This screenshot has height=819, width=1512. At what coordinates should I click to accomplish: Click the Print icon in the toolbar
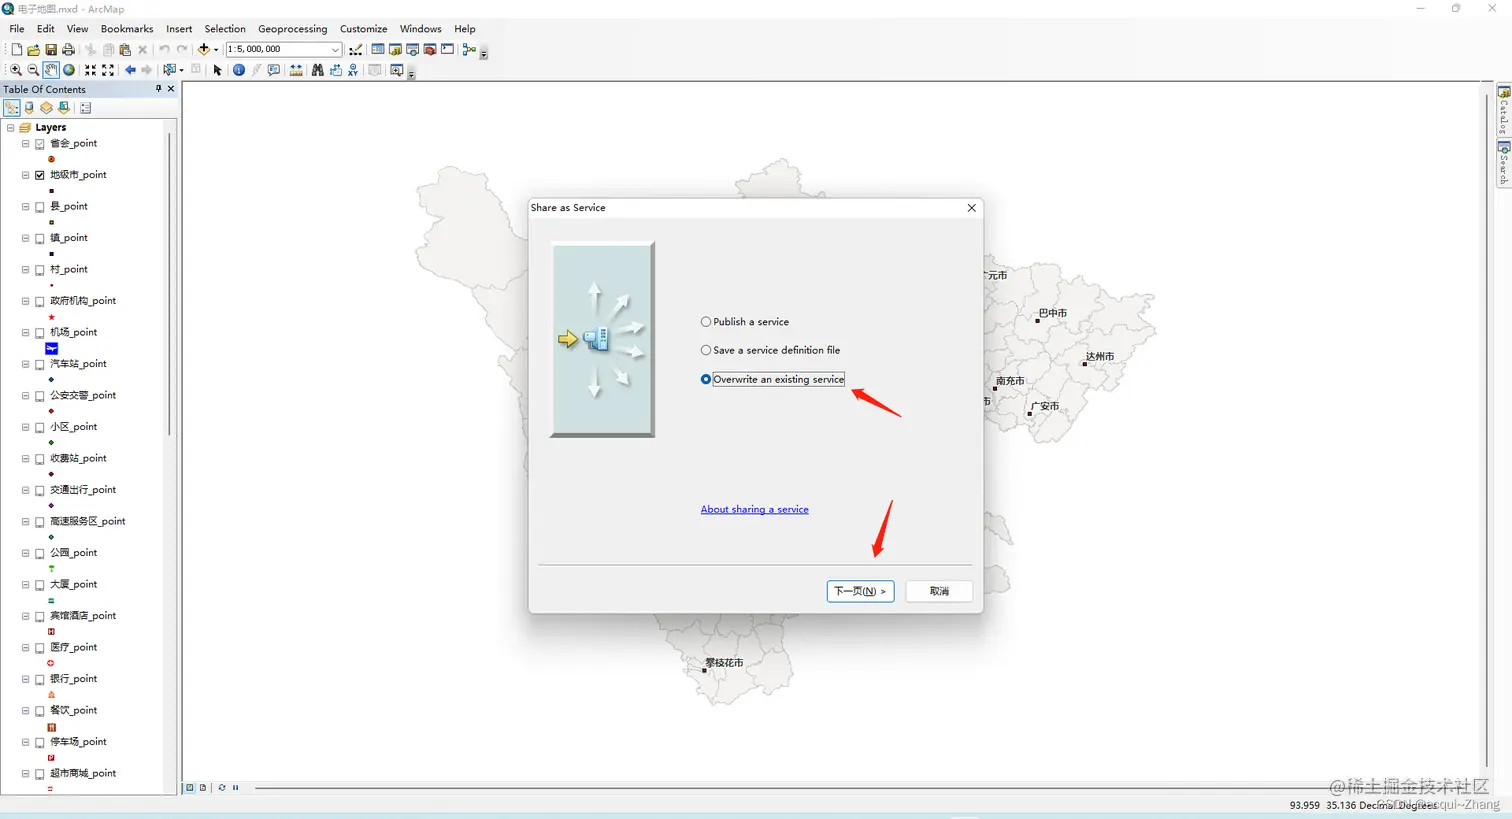click(x=68, y=49)
